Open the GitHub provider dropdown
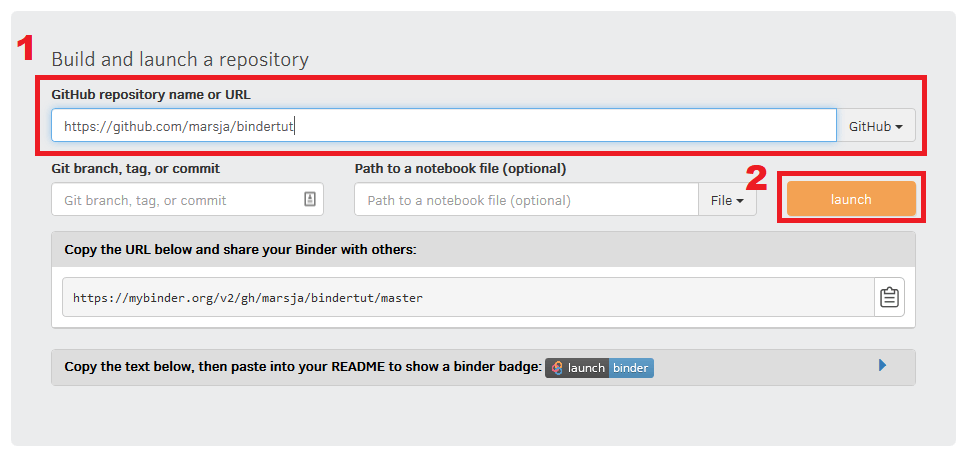This screenshot has width=972, height=456. pos(875,126)
